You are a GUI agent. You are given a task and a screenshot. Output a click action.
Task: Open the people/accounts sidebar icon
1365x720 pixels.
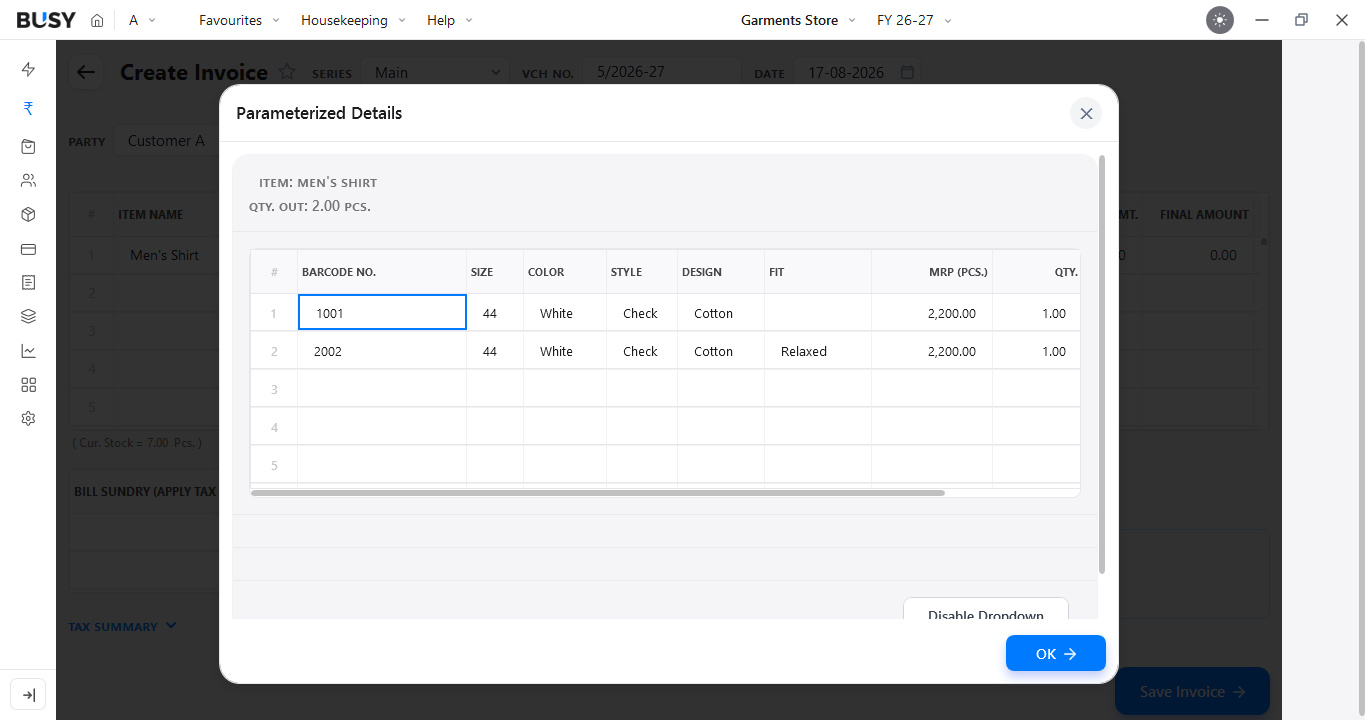pos(28,181)
